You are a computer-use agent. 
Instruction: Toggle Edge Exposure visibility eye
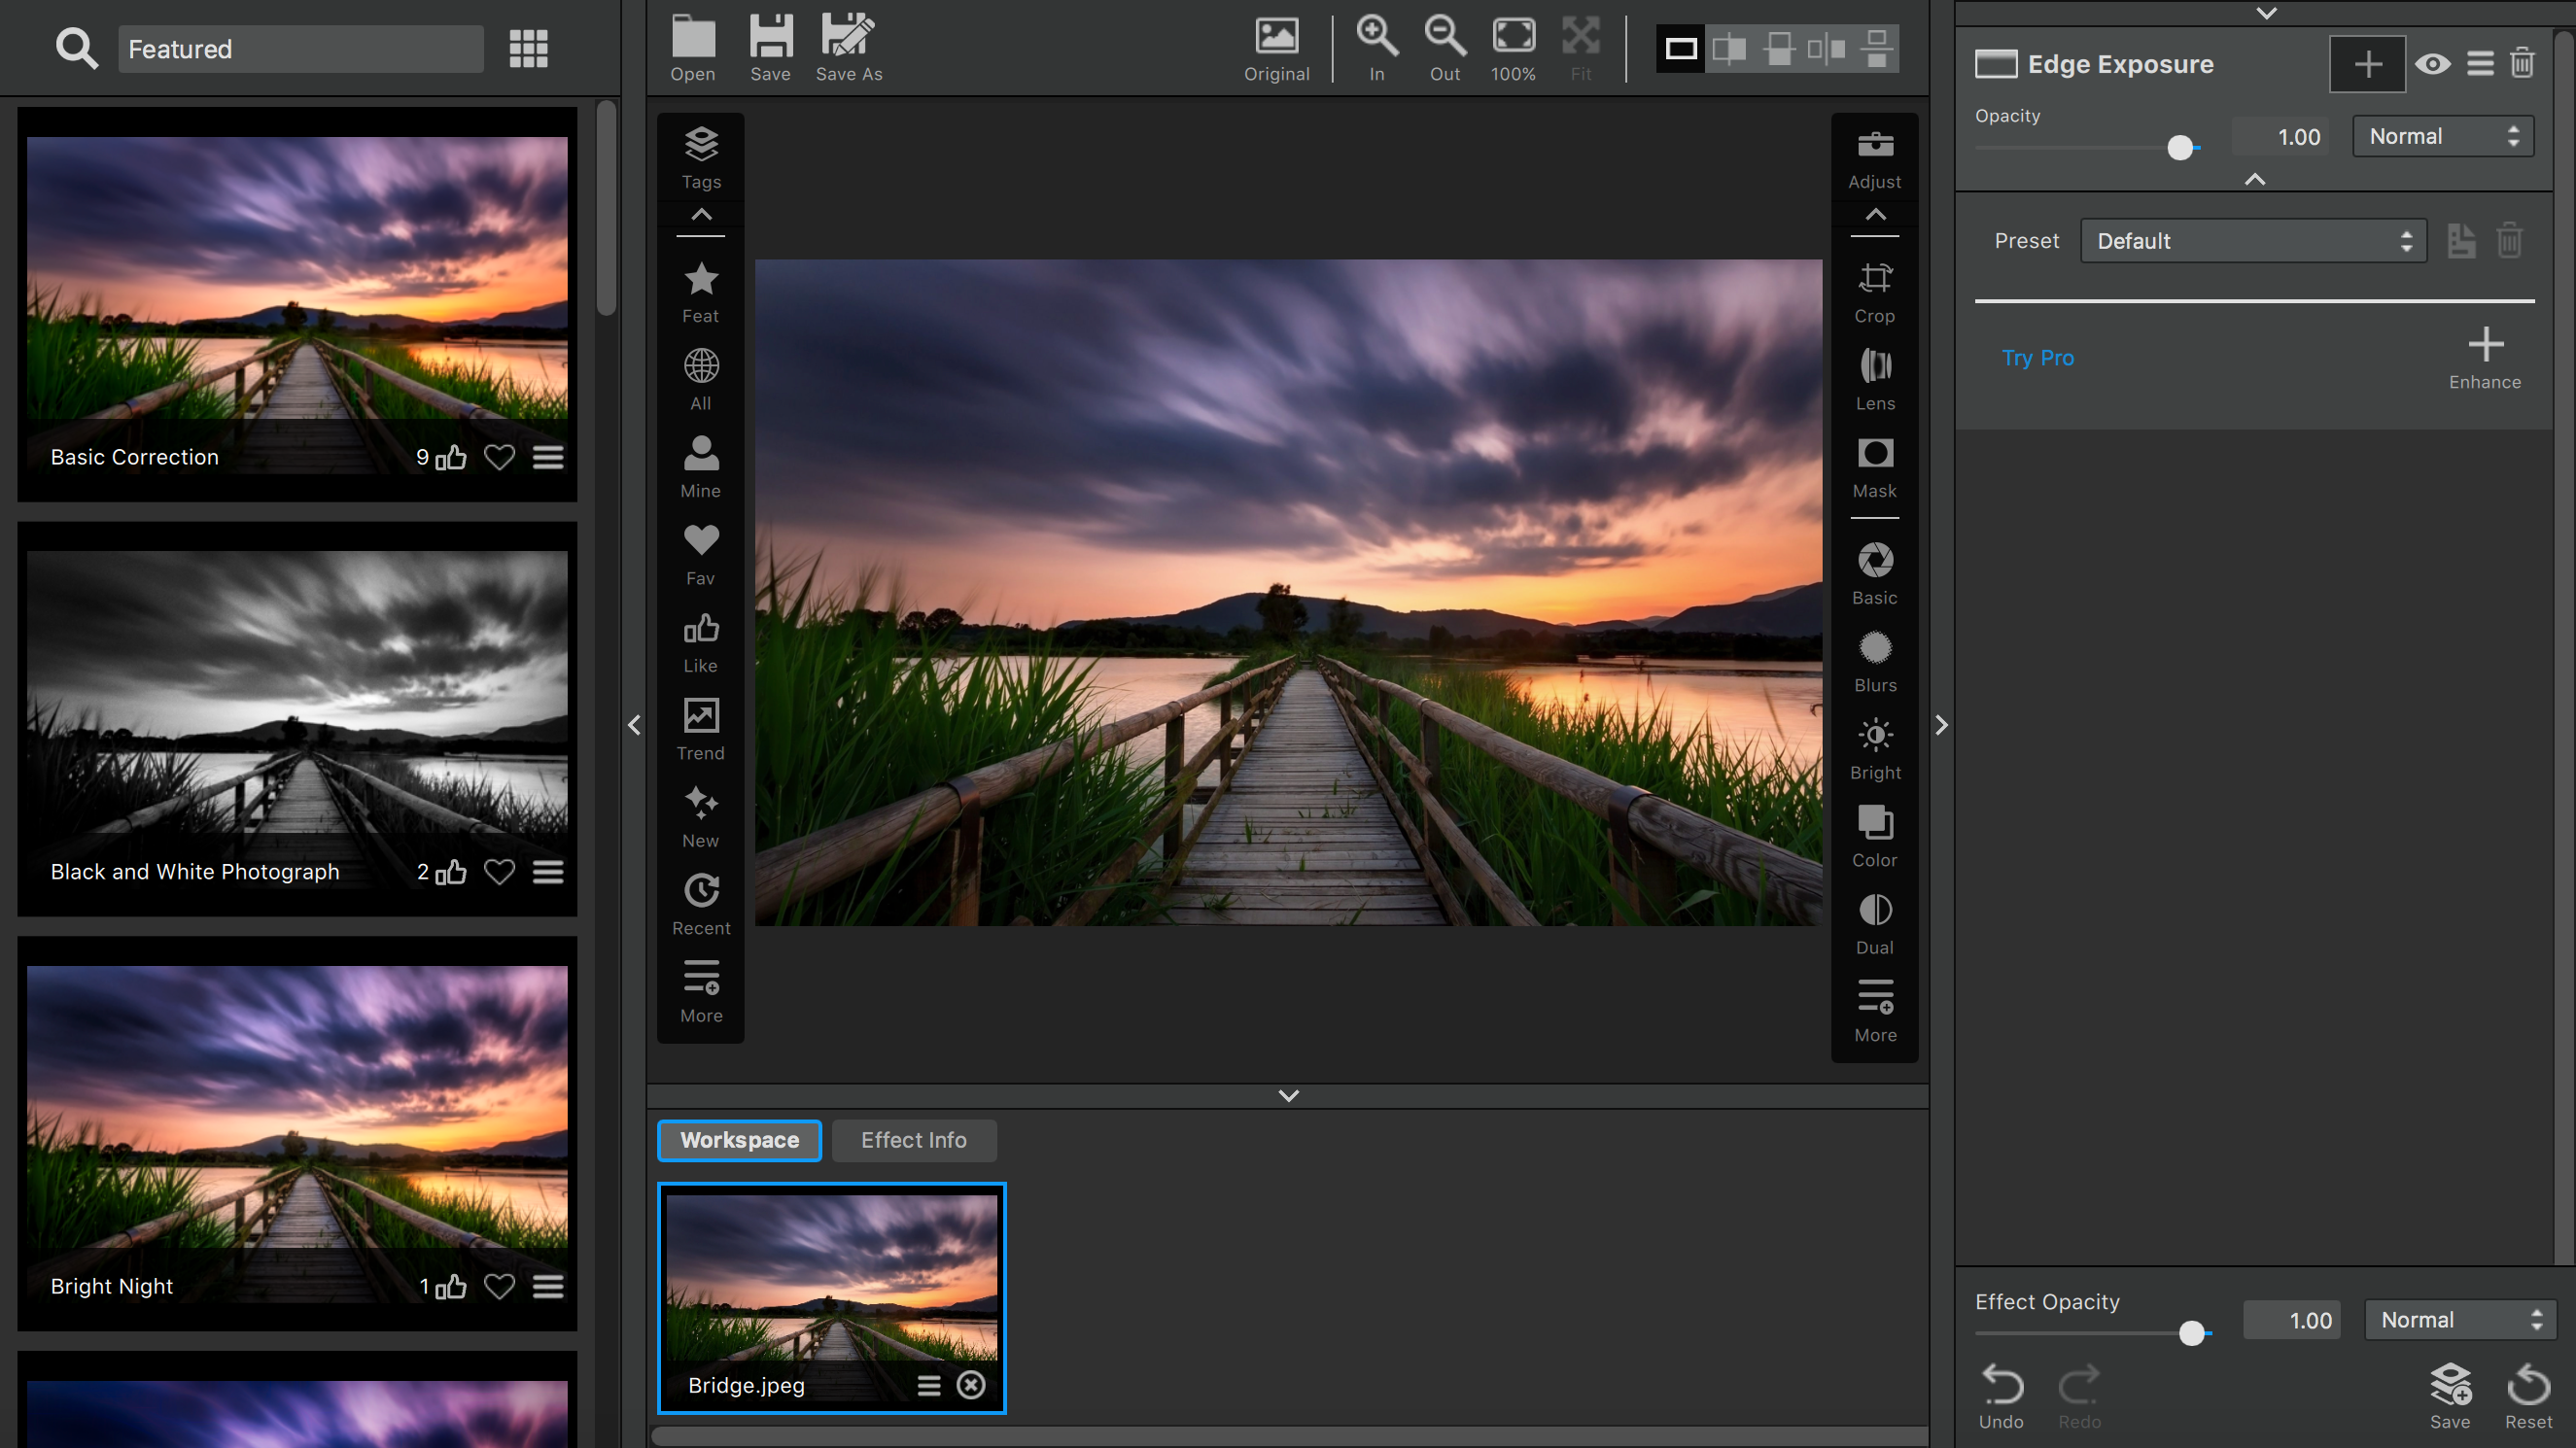point(2432,64)
